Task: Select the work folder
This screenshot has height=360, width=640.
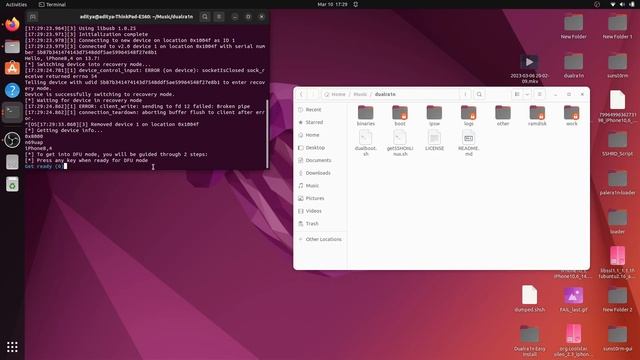Action: click(571, 116)
